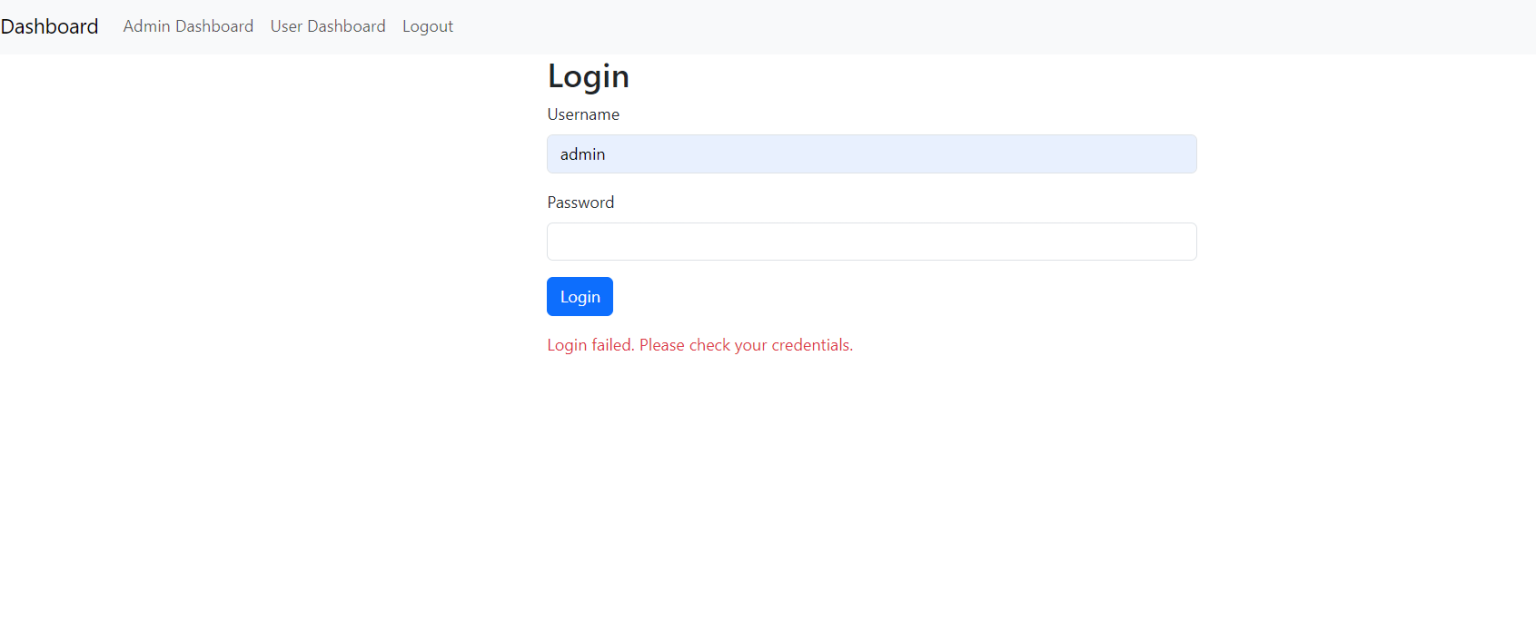The image size is (1536, 623).
Task: Click Logout in the navigation bar
Action: pos(427,26)
